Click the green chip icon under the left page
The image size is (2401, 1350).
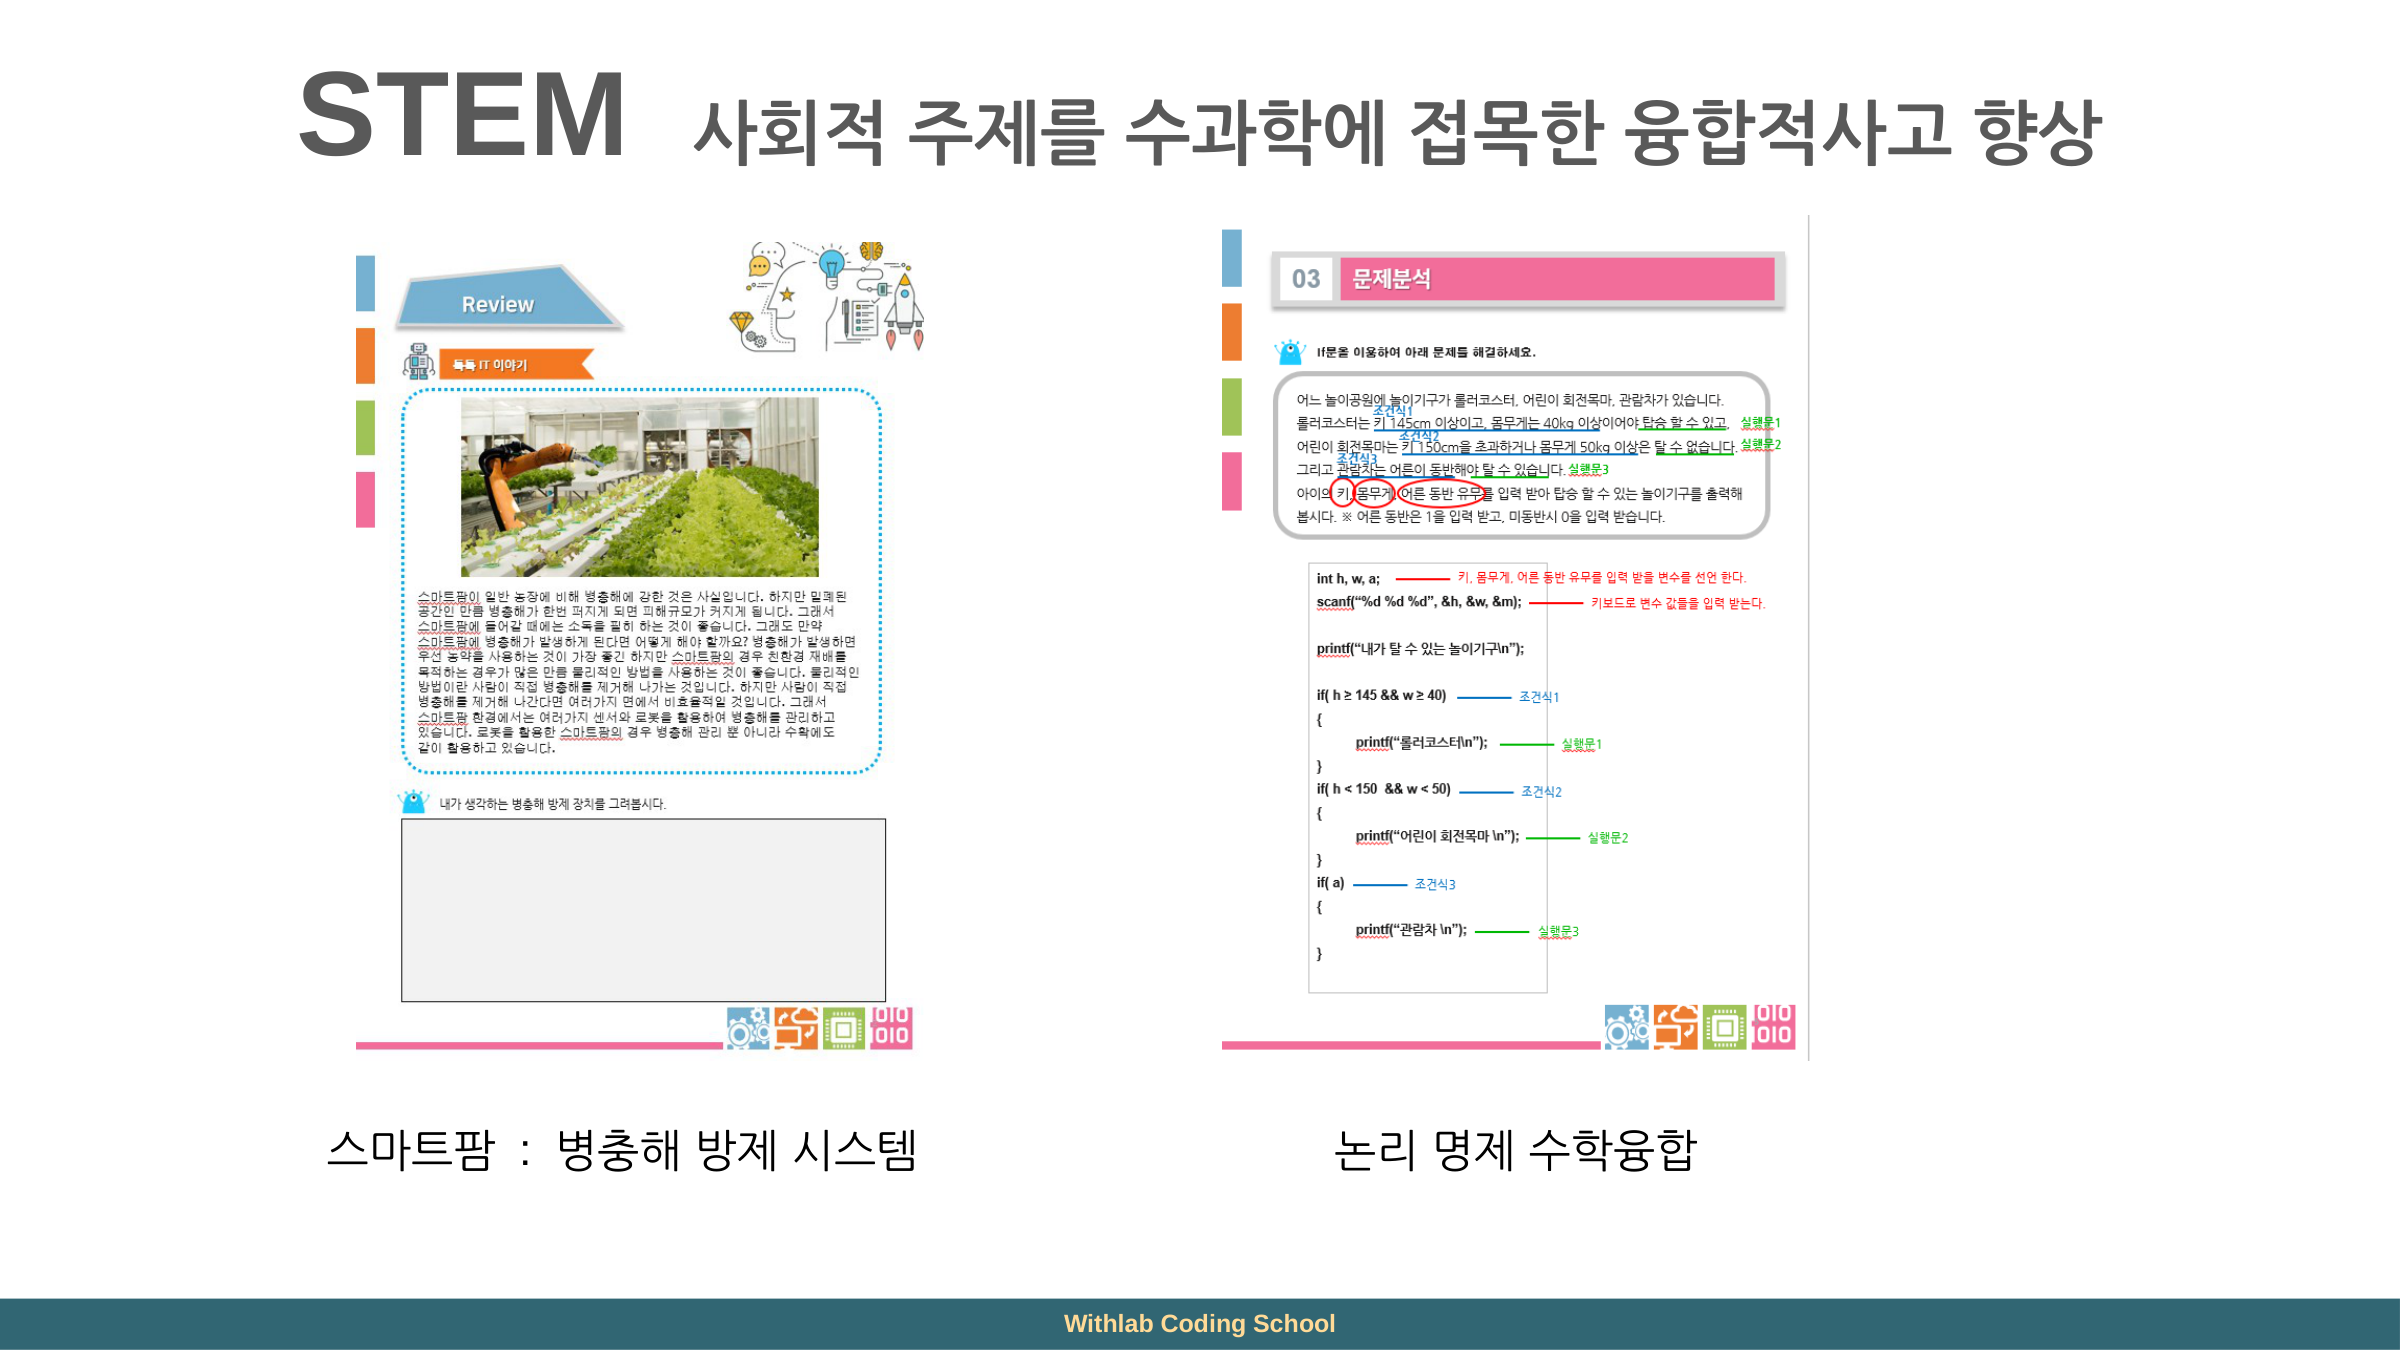(x=843, y=1028)
